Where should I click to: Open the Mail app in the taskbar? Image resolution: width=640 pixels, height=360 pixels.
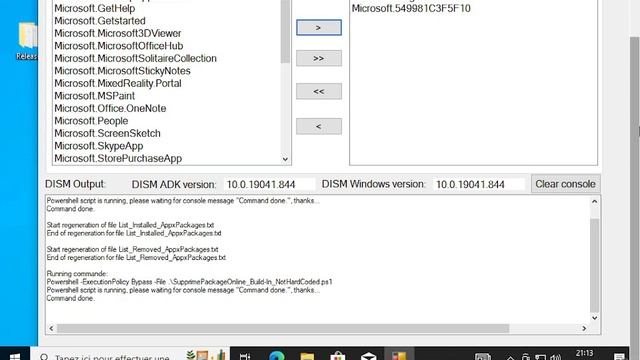point(369,356)
